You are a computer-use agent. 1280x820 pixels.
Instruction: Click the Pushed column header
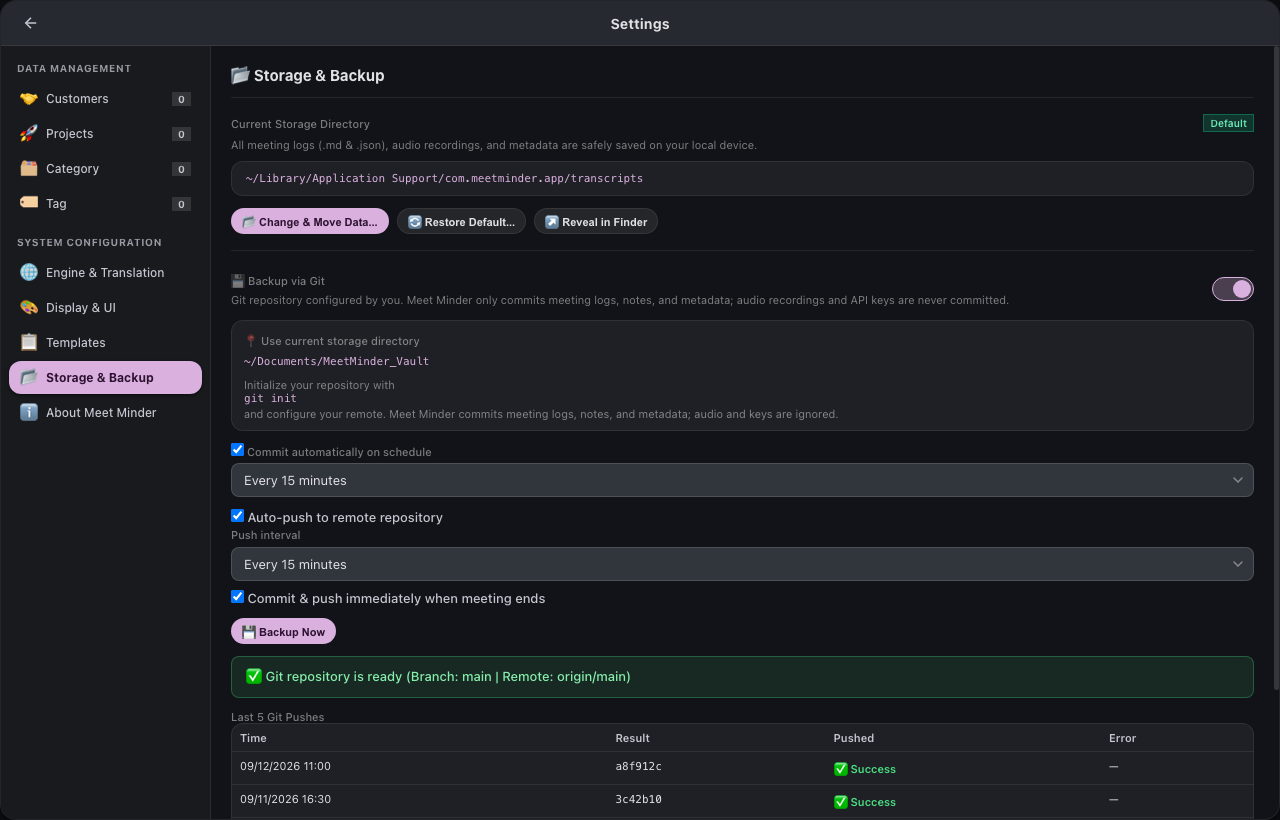pyautogui.click(x=854, y=738)
